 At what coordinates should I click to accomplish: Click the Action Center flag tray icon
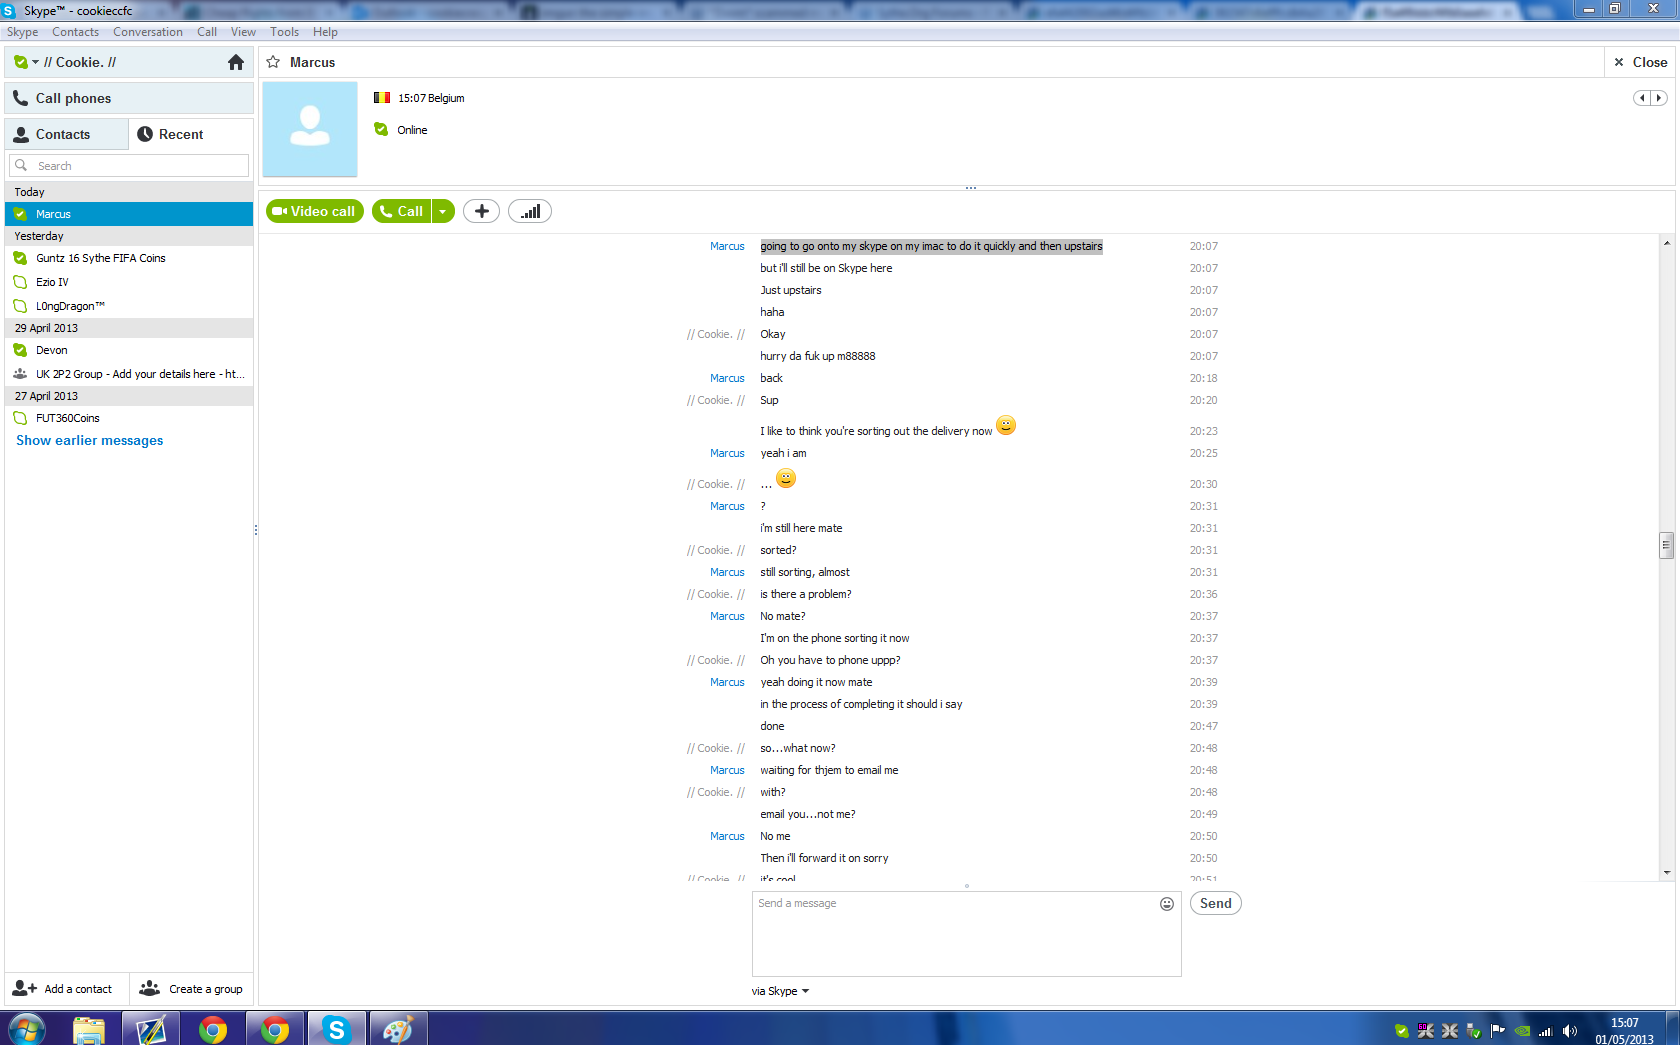pyautogui.click(x=1498, y=1031)
